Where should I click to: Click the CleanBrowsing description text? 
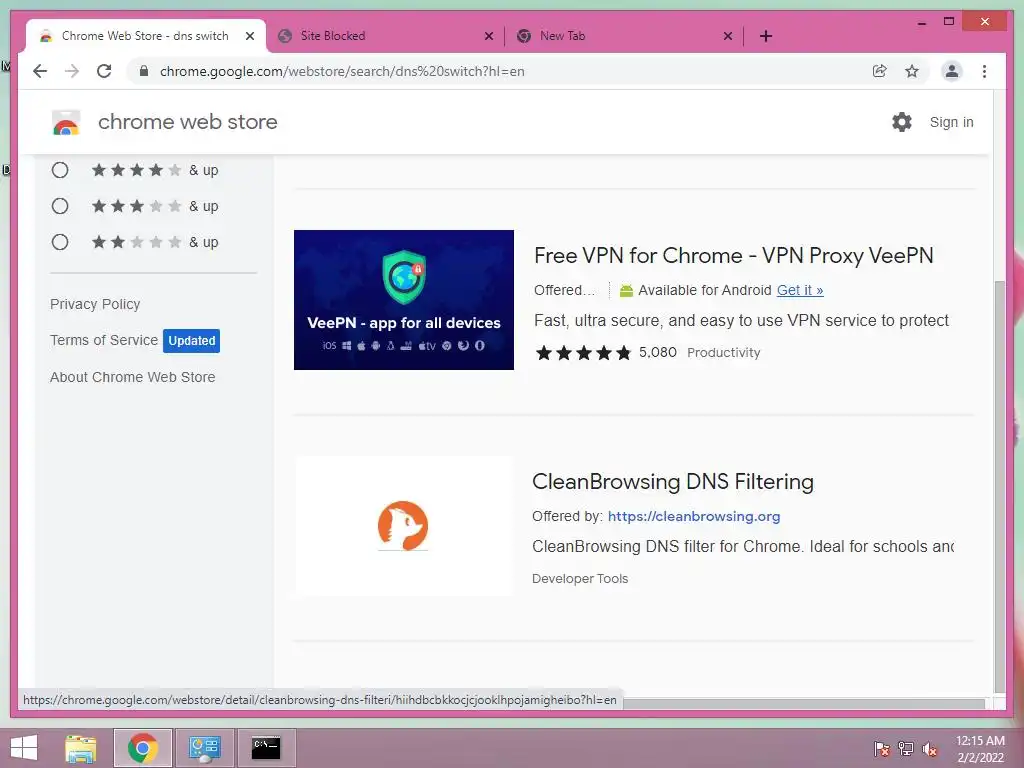(743, 547)
